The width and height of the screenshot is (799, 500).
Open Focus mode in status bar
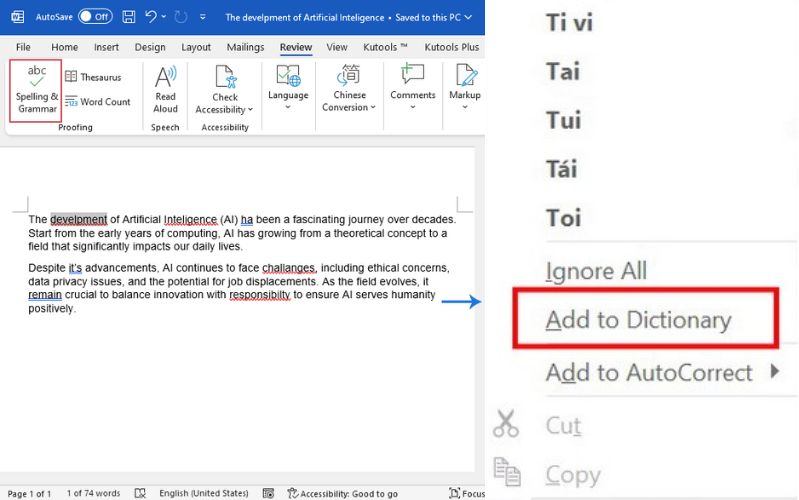tap(467, 493)
